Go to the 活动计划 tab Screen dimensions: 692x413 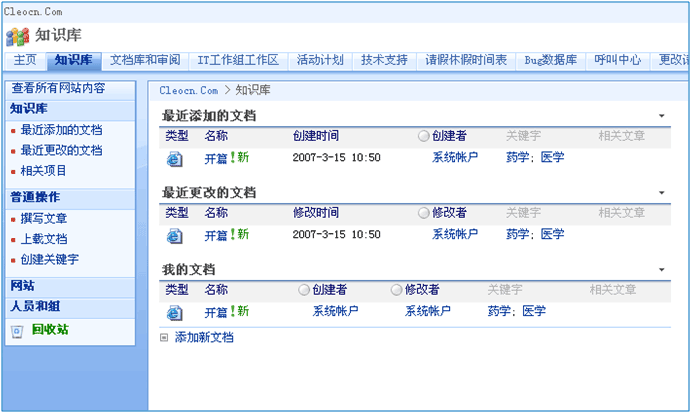(320, 60)
